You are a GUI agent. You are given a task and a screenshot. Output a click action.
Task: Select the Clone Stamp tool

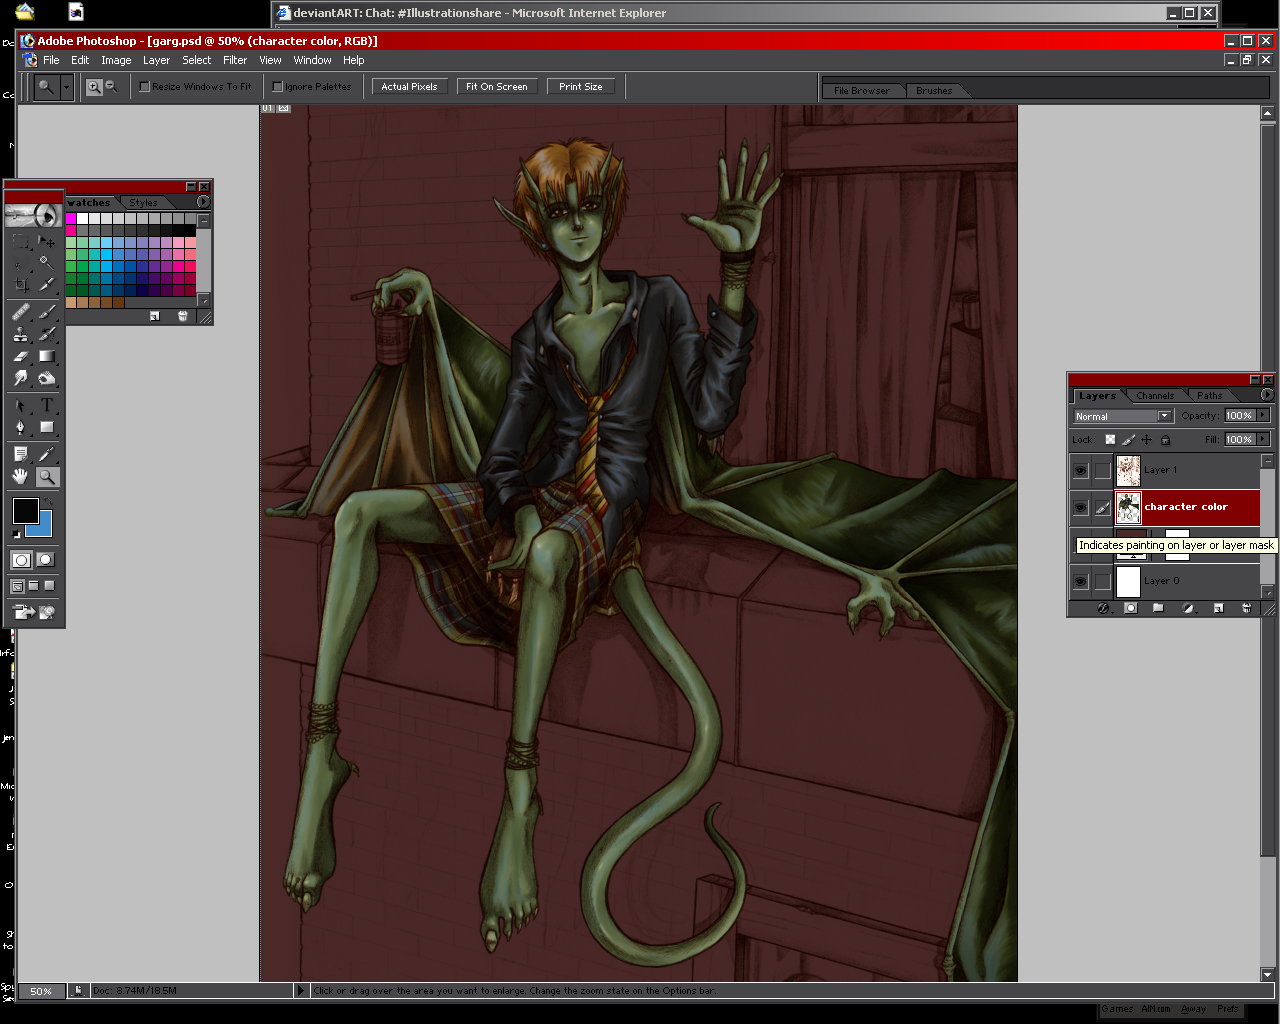[21, 334]
